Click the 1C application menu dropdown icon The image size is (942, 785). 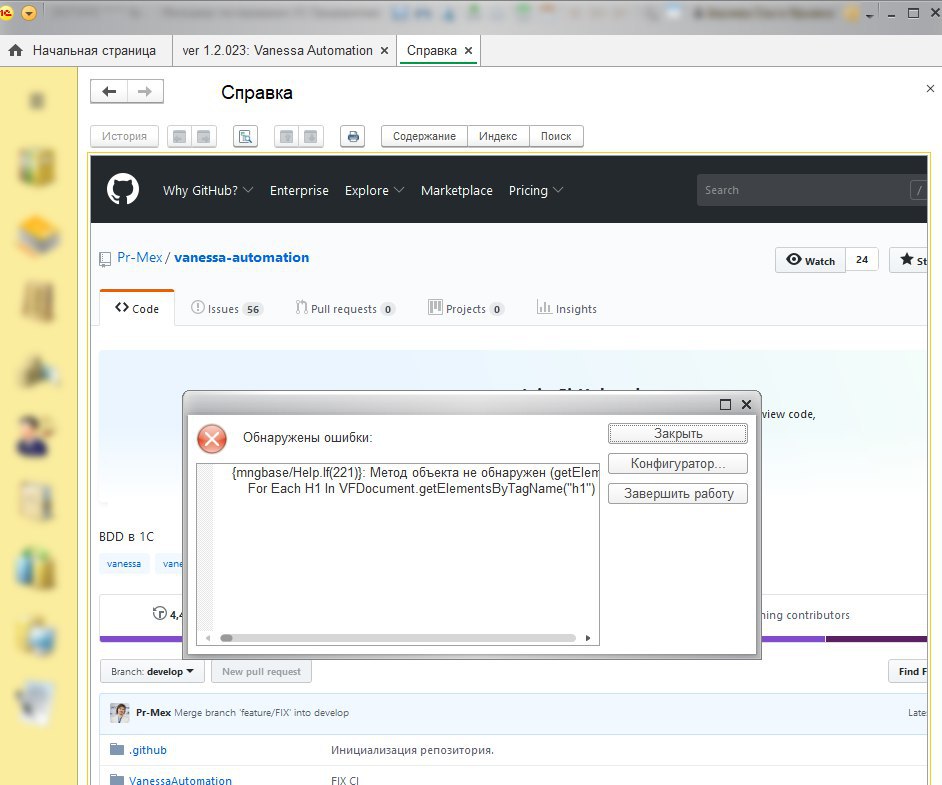point(28,13)
